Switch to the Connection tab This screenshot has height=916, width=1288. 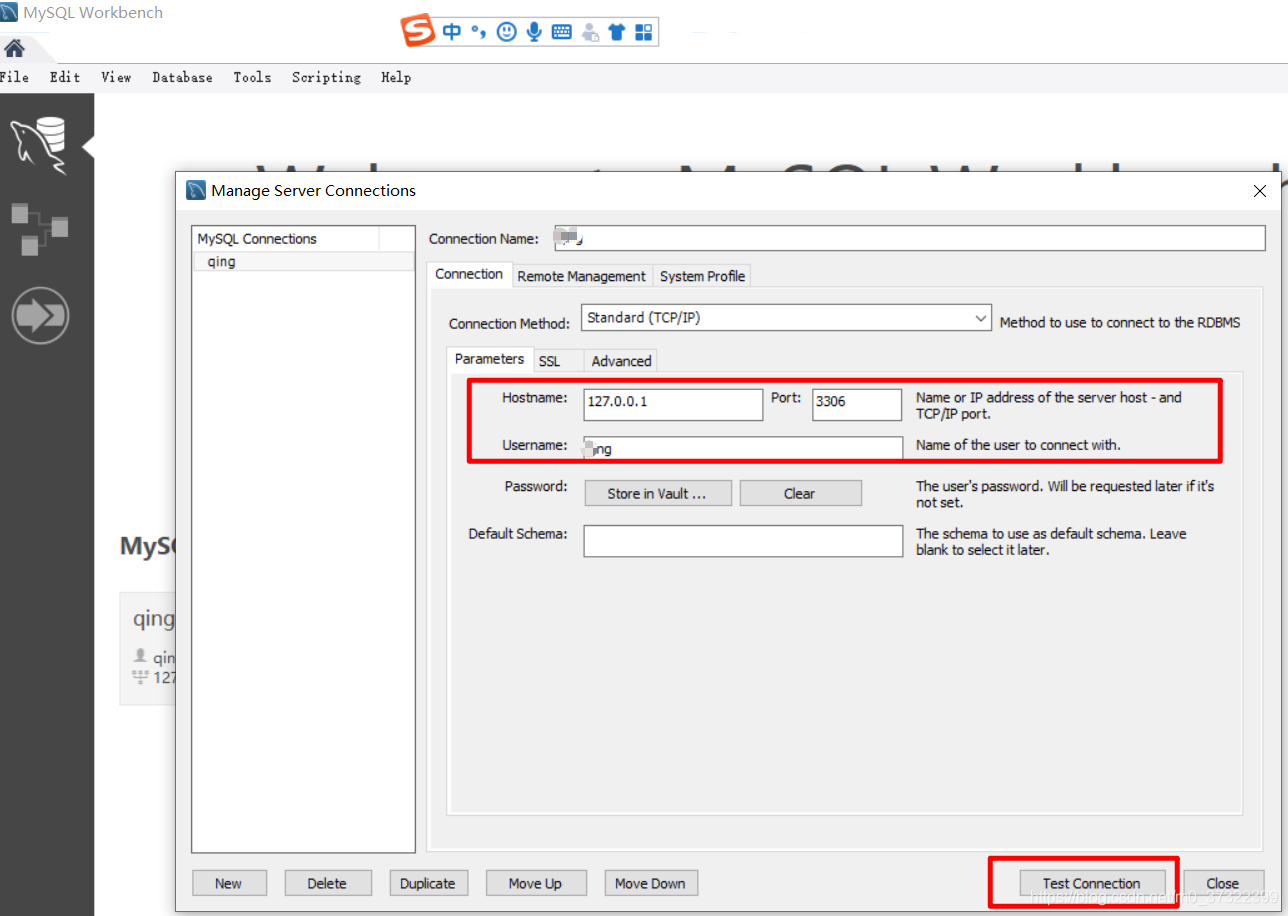469,274
